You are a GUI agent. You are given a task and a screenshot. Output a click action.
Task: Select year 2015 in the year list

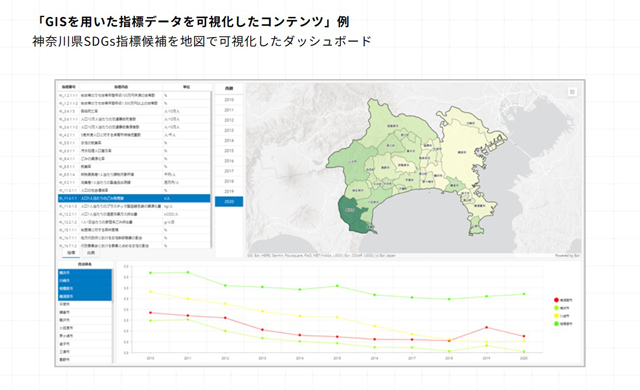click(229, 151)
